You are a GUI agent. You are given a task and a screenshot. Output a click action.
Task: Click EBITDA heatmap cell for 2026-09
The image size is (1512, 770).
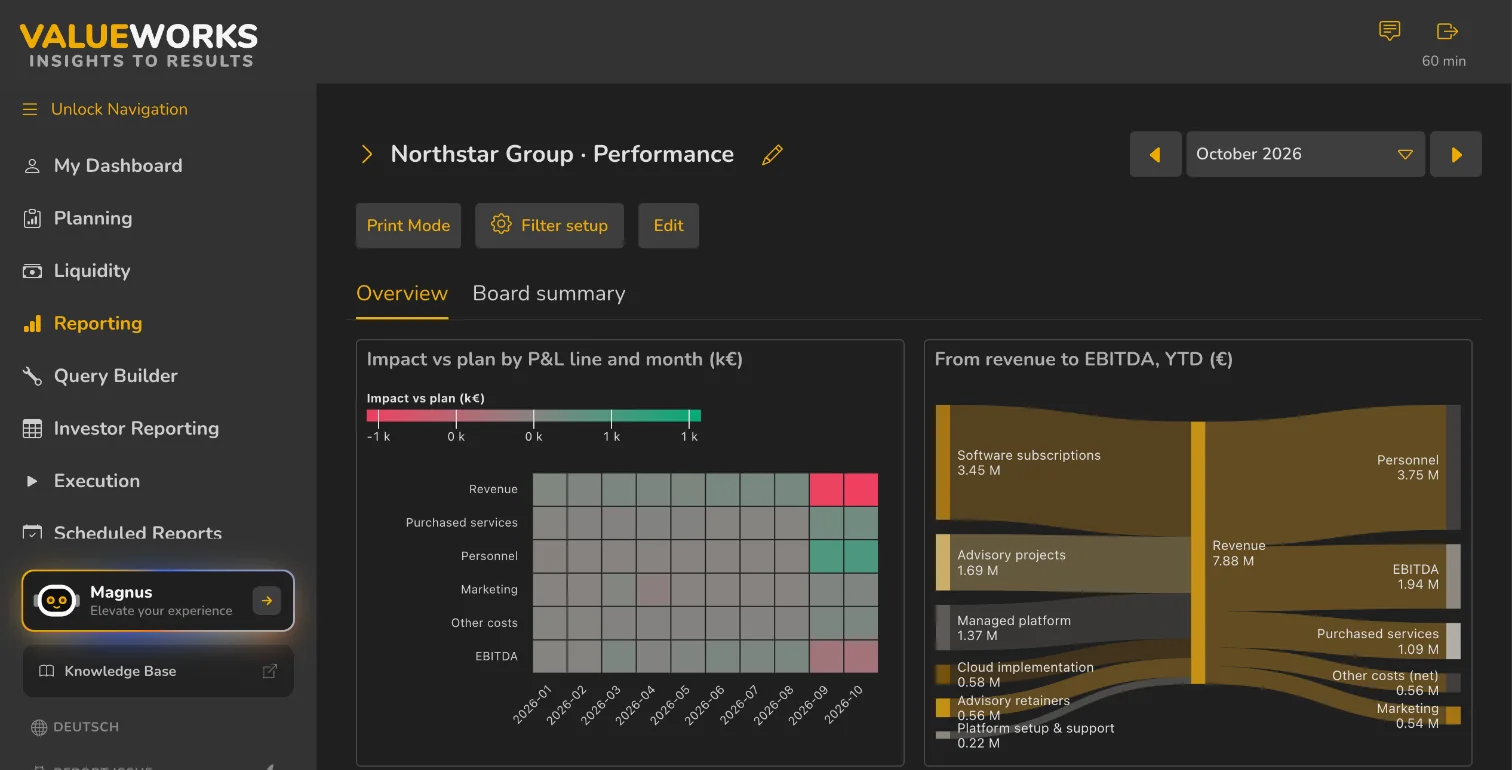pos(826,656)
